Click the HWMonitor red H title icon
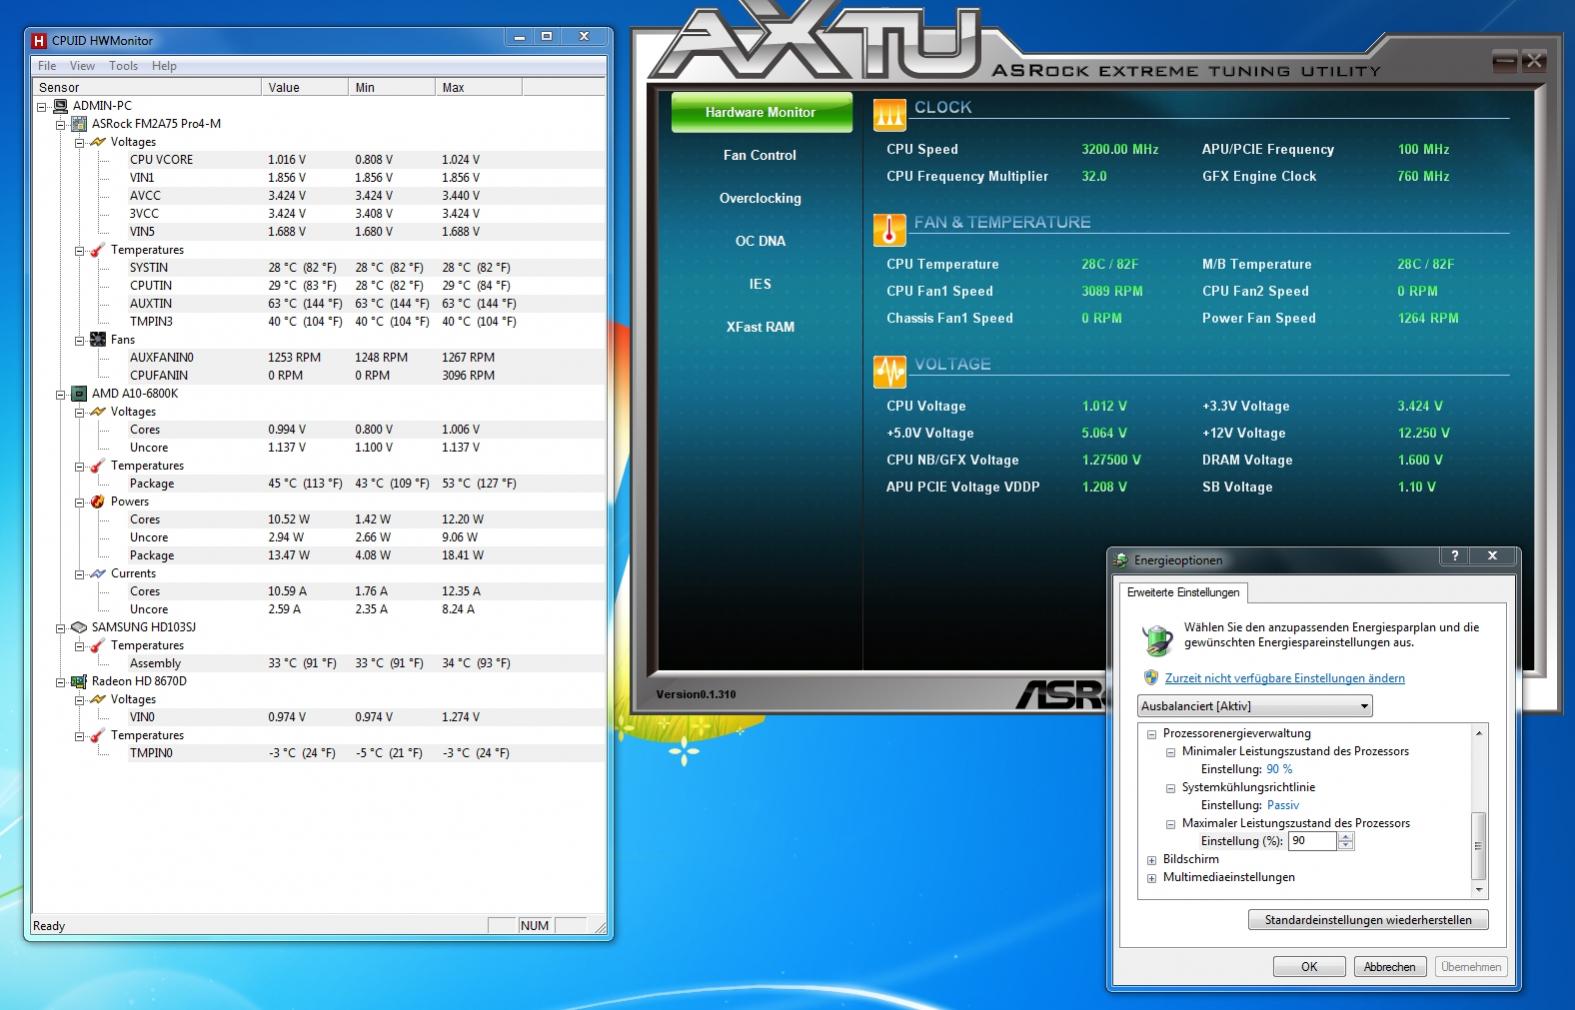Screen dimensions: 1575x1010 pos(39,41)
